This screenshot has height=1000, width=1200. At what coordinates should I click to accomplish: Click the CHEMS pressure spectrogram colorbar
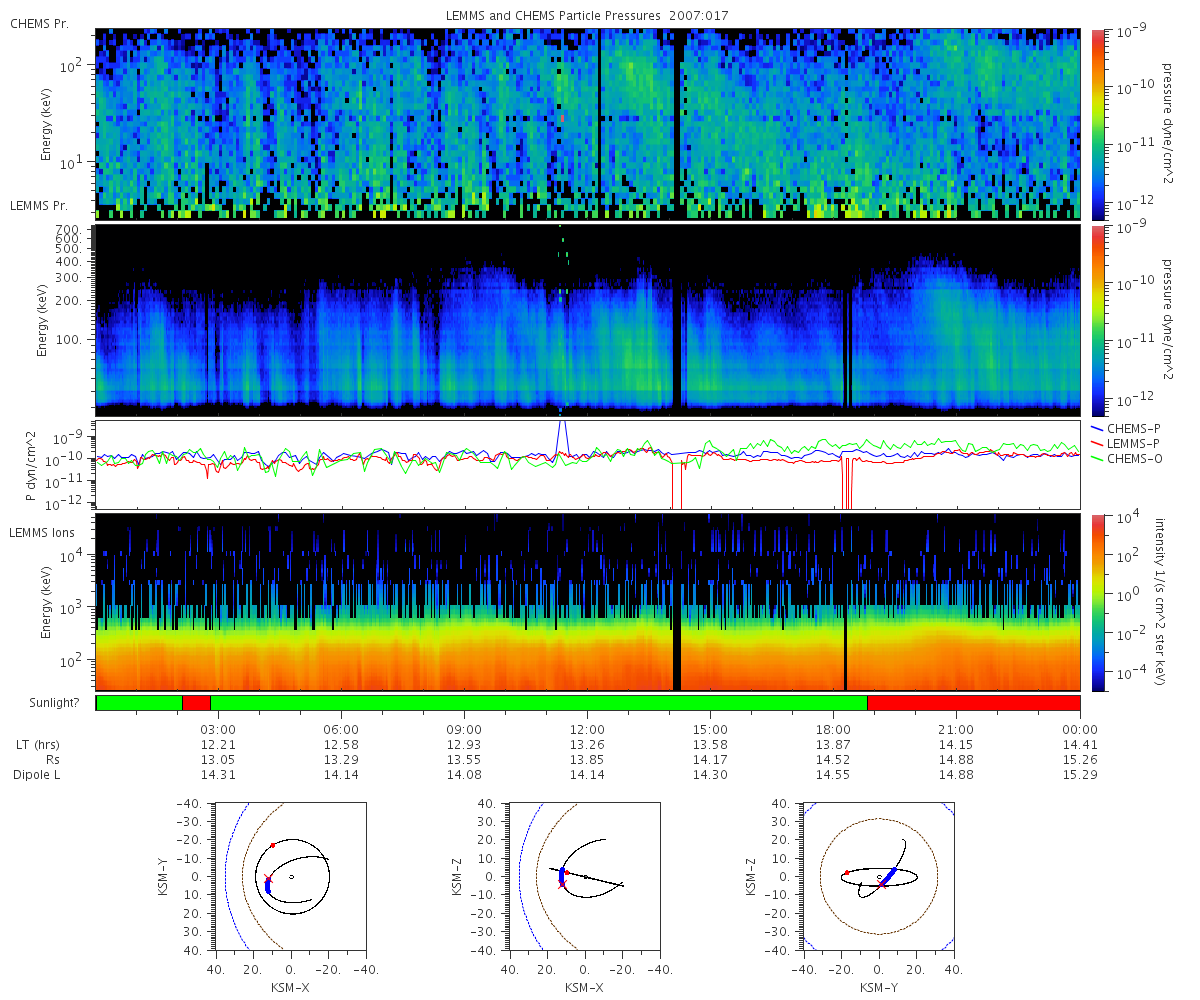coord(1097,124)
